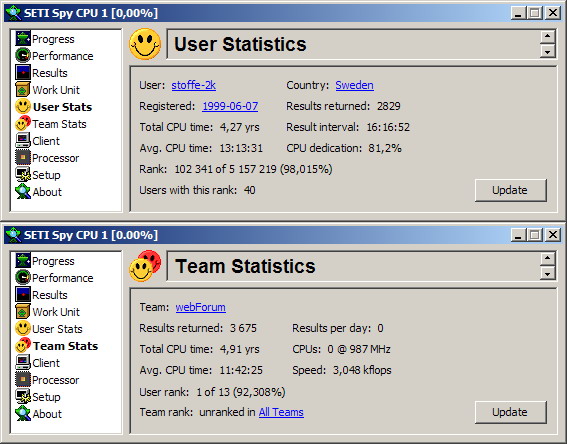This screenshot has height=444, width=567.
Task: Click '1 of 13 (92,308%)' user rank text
Action: (x=241, y=392)
